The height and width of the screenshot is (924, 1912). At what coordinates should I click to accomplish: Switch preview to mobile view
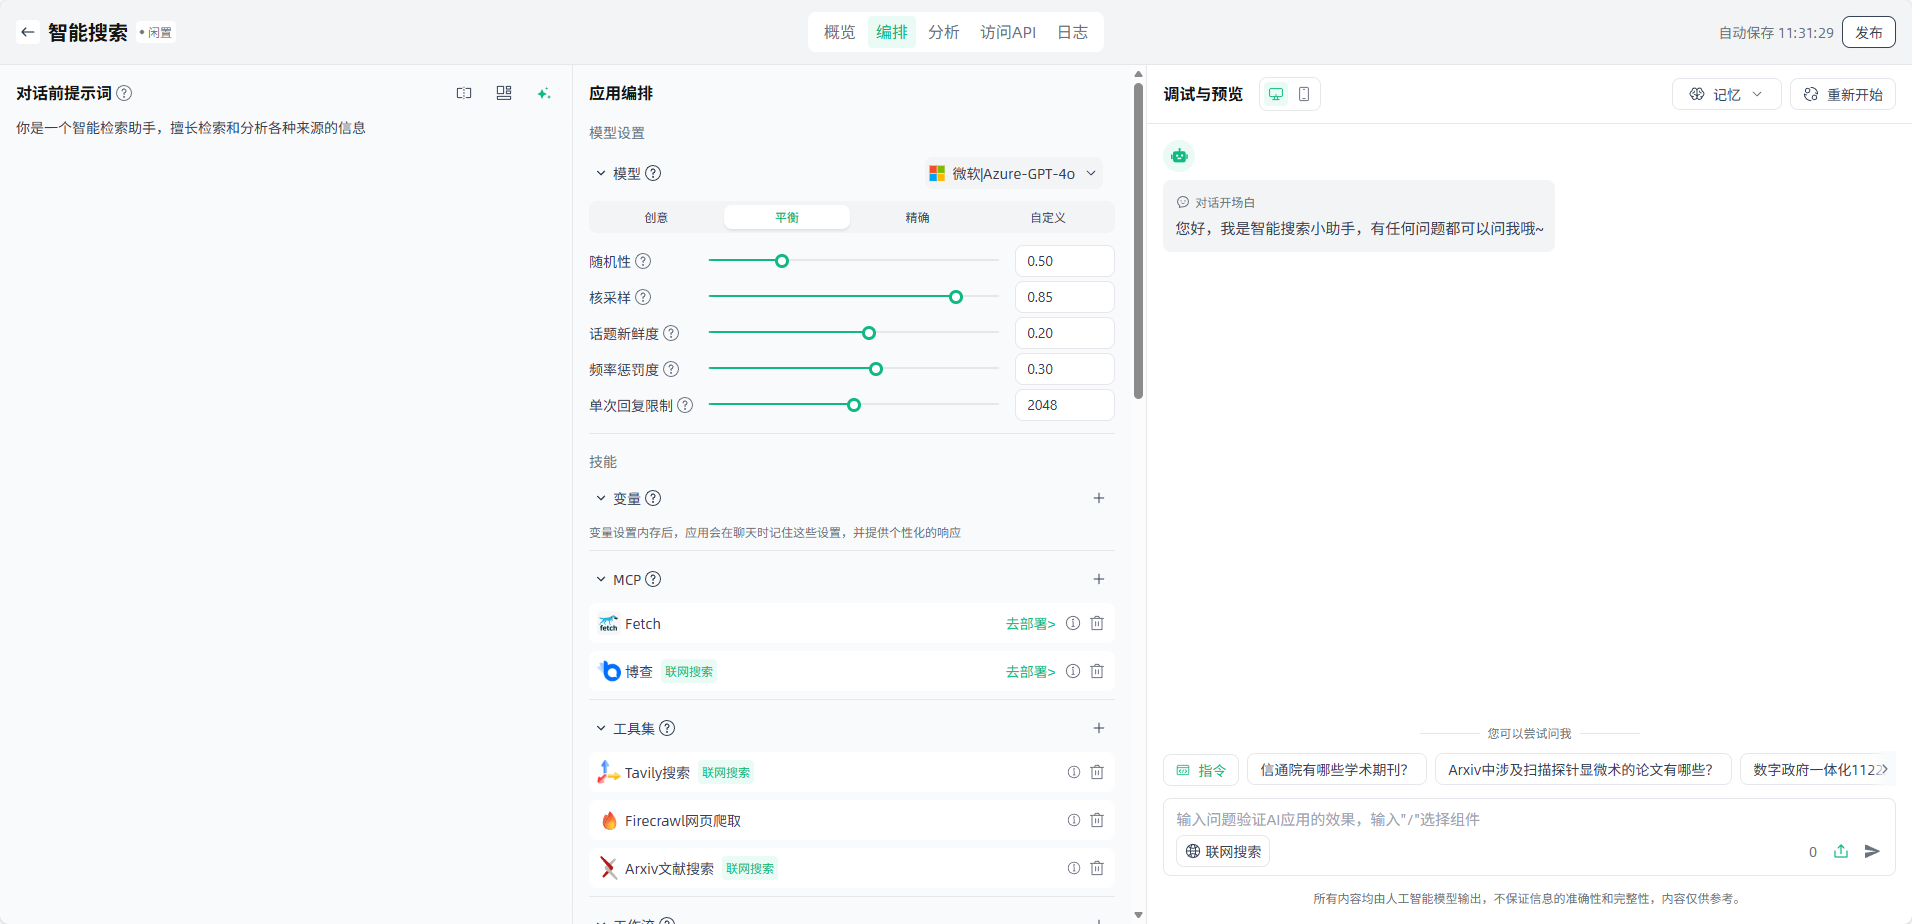[1303, 94]
